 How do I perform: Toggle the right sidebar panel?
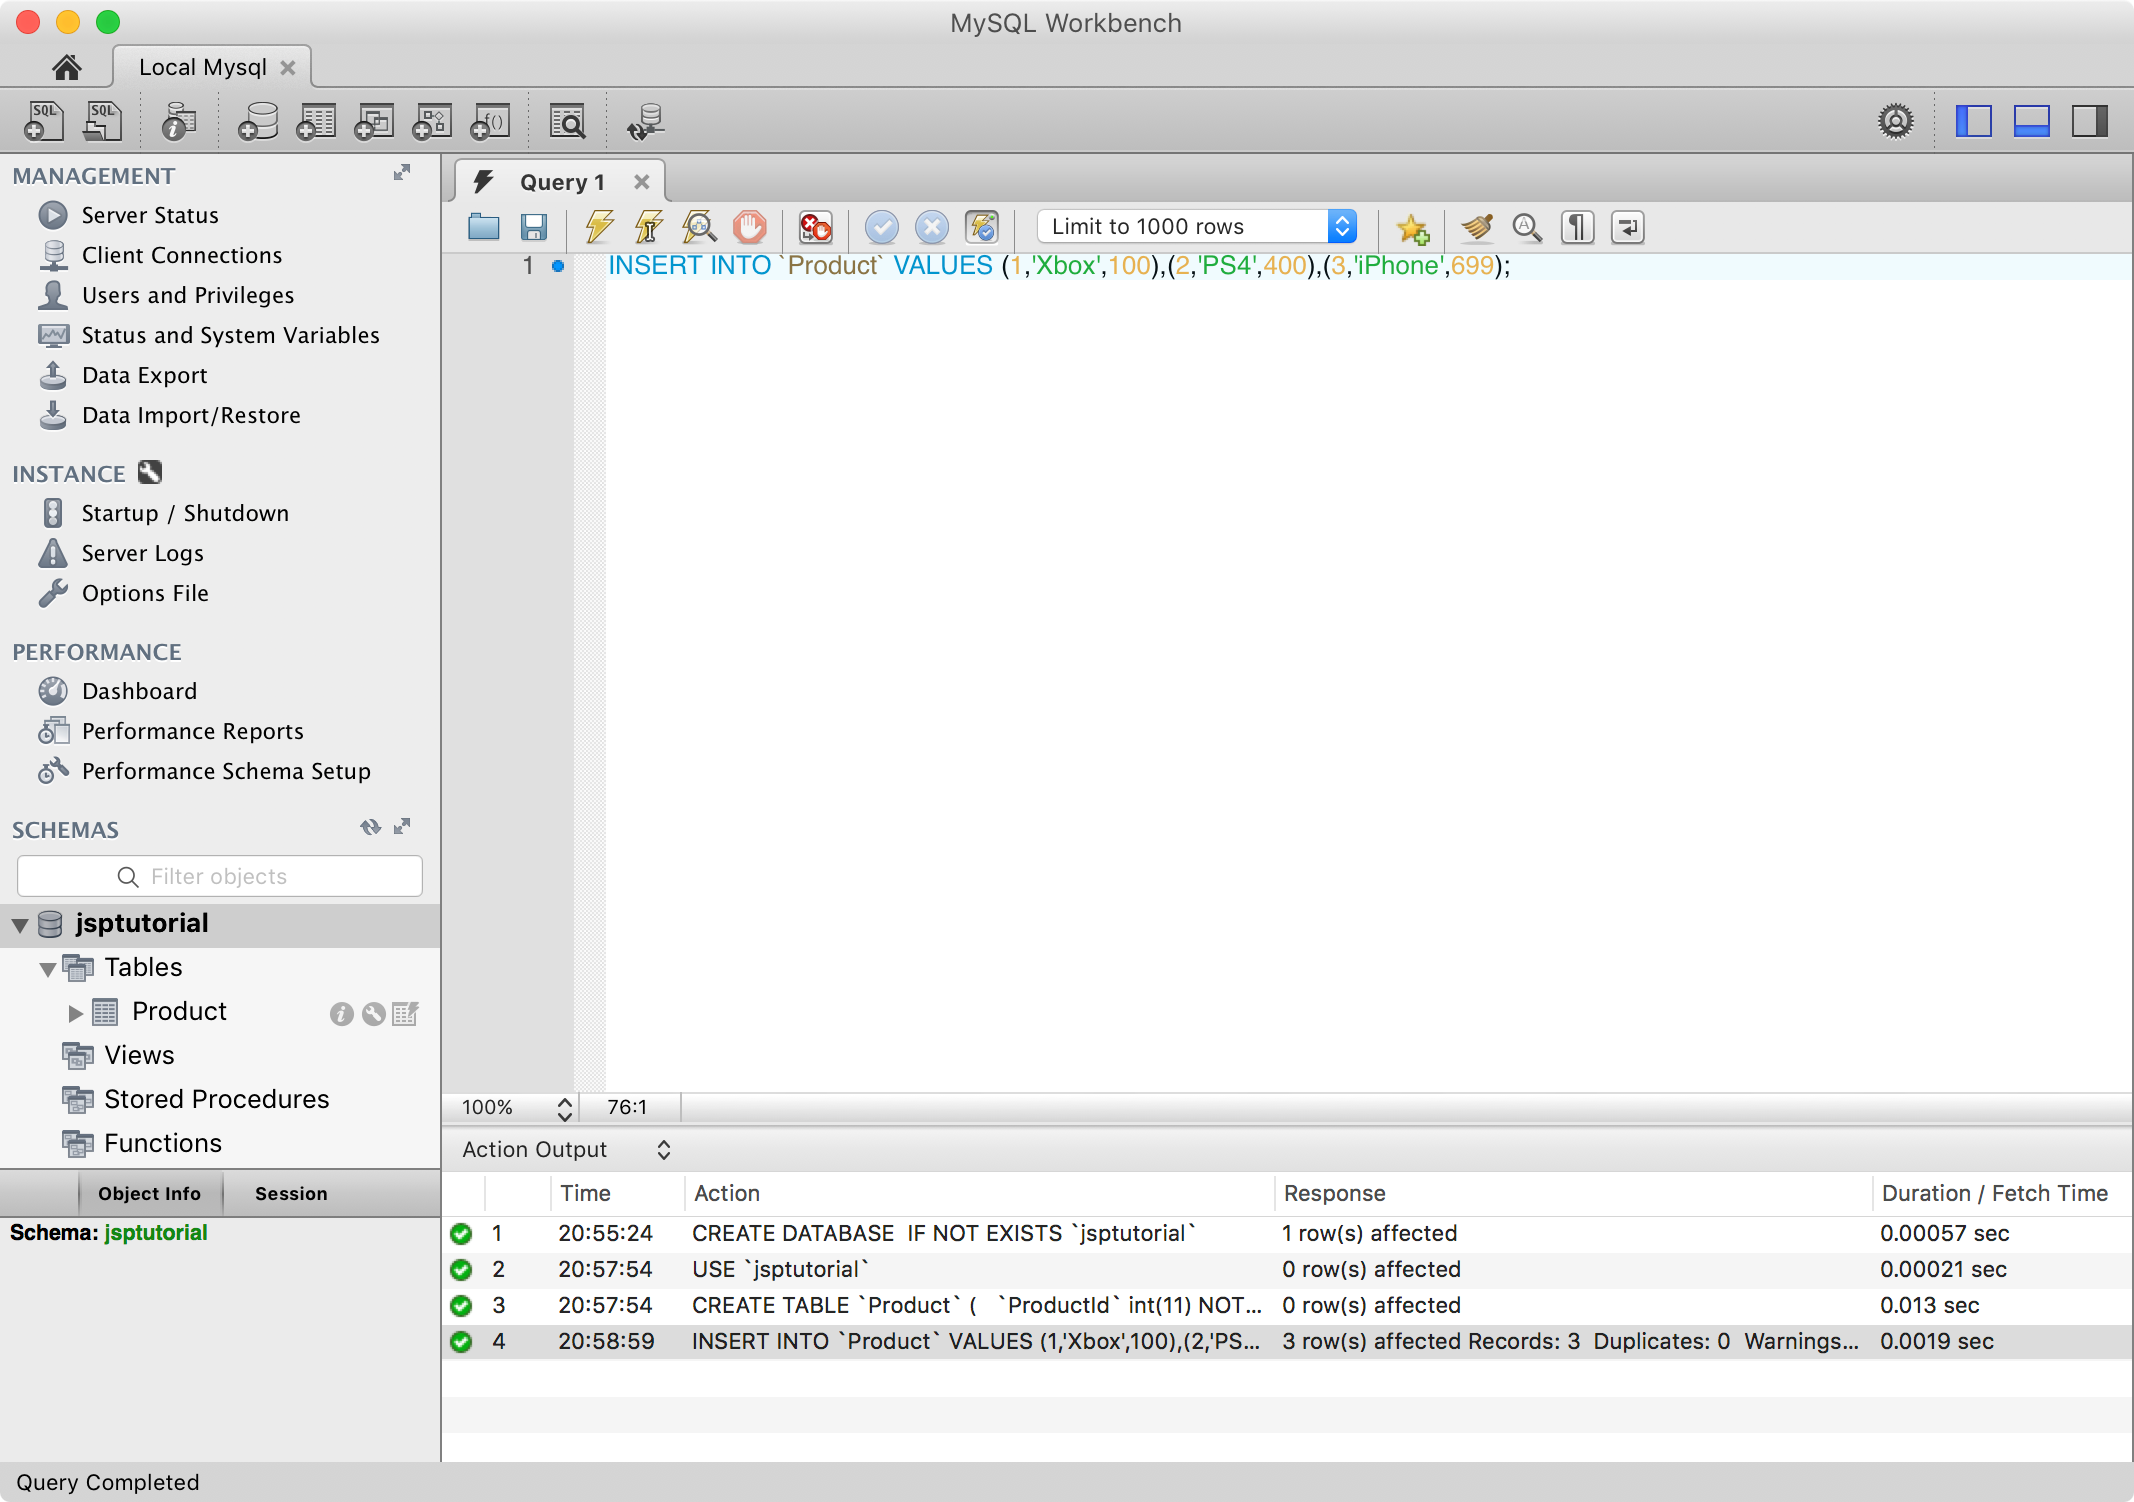click(2089, 121)
